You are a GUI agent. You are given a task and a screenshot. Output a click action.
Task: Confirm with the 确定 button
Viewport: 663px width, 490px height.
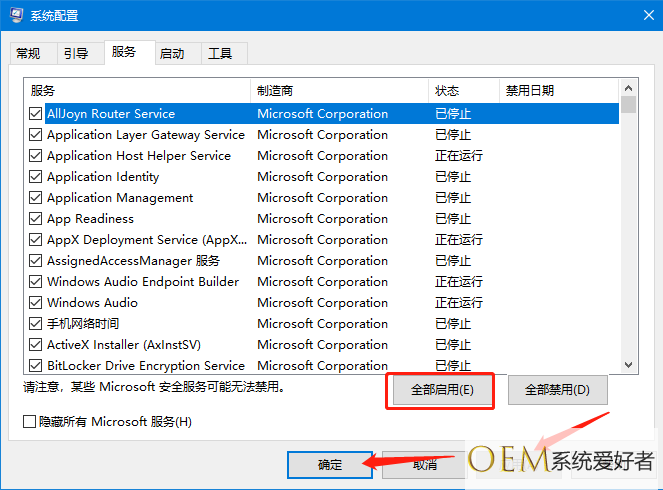330,465
